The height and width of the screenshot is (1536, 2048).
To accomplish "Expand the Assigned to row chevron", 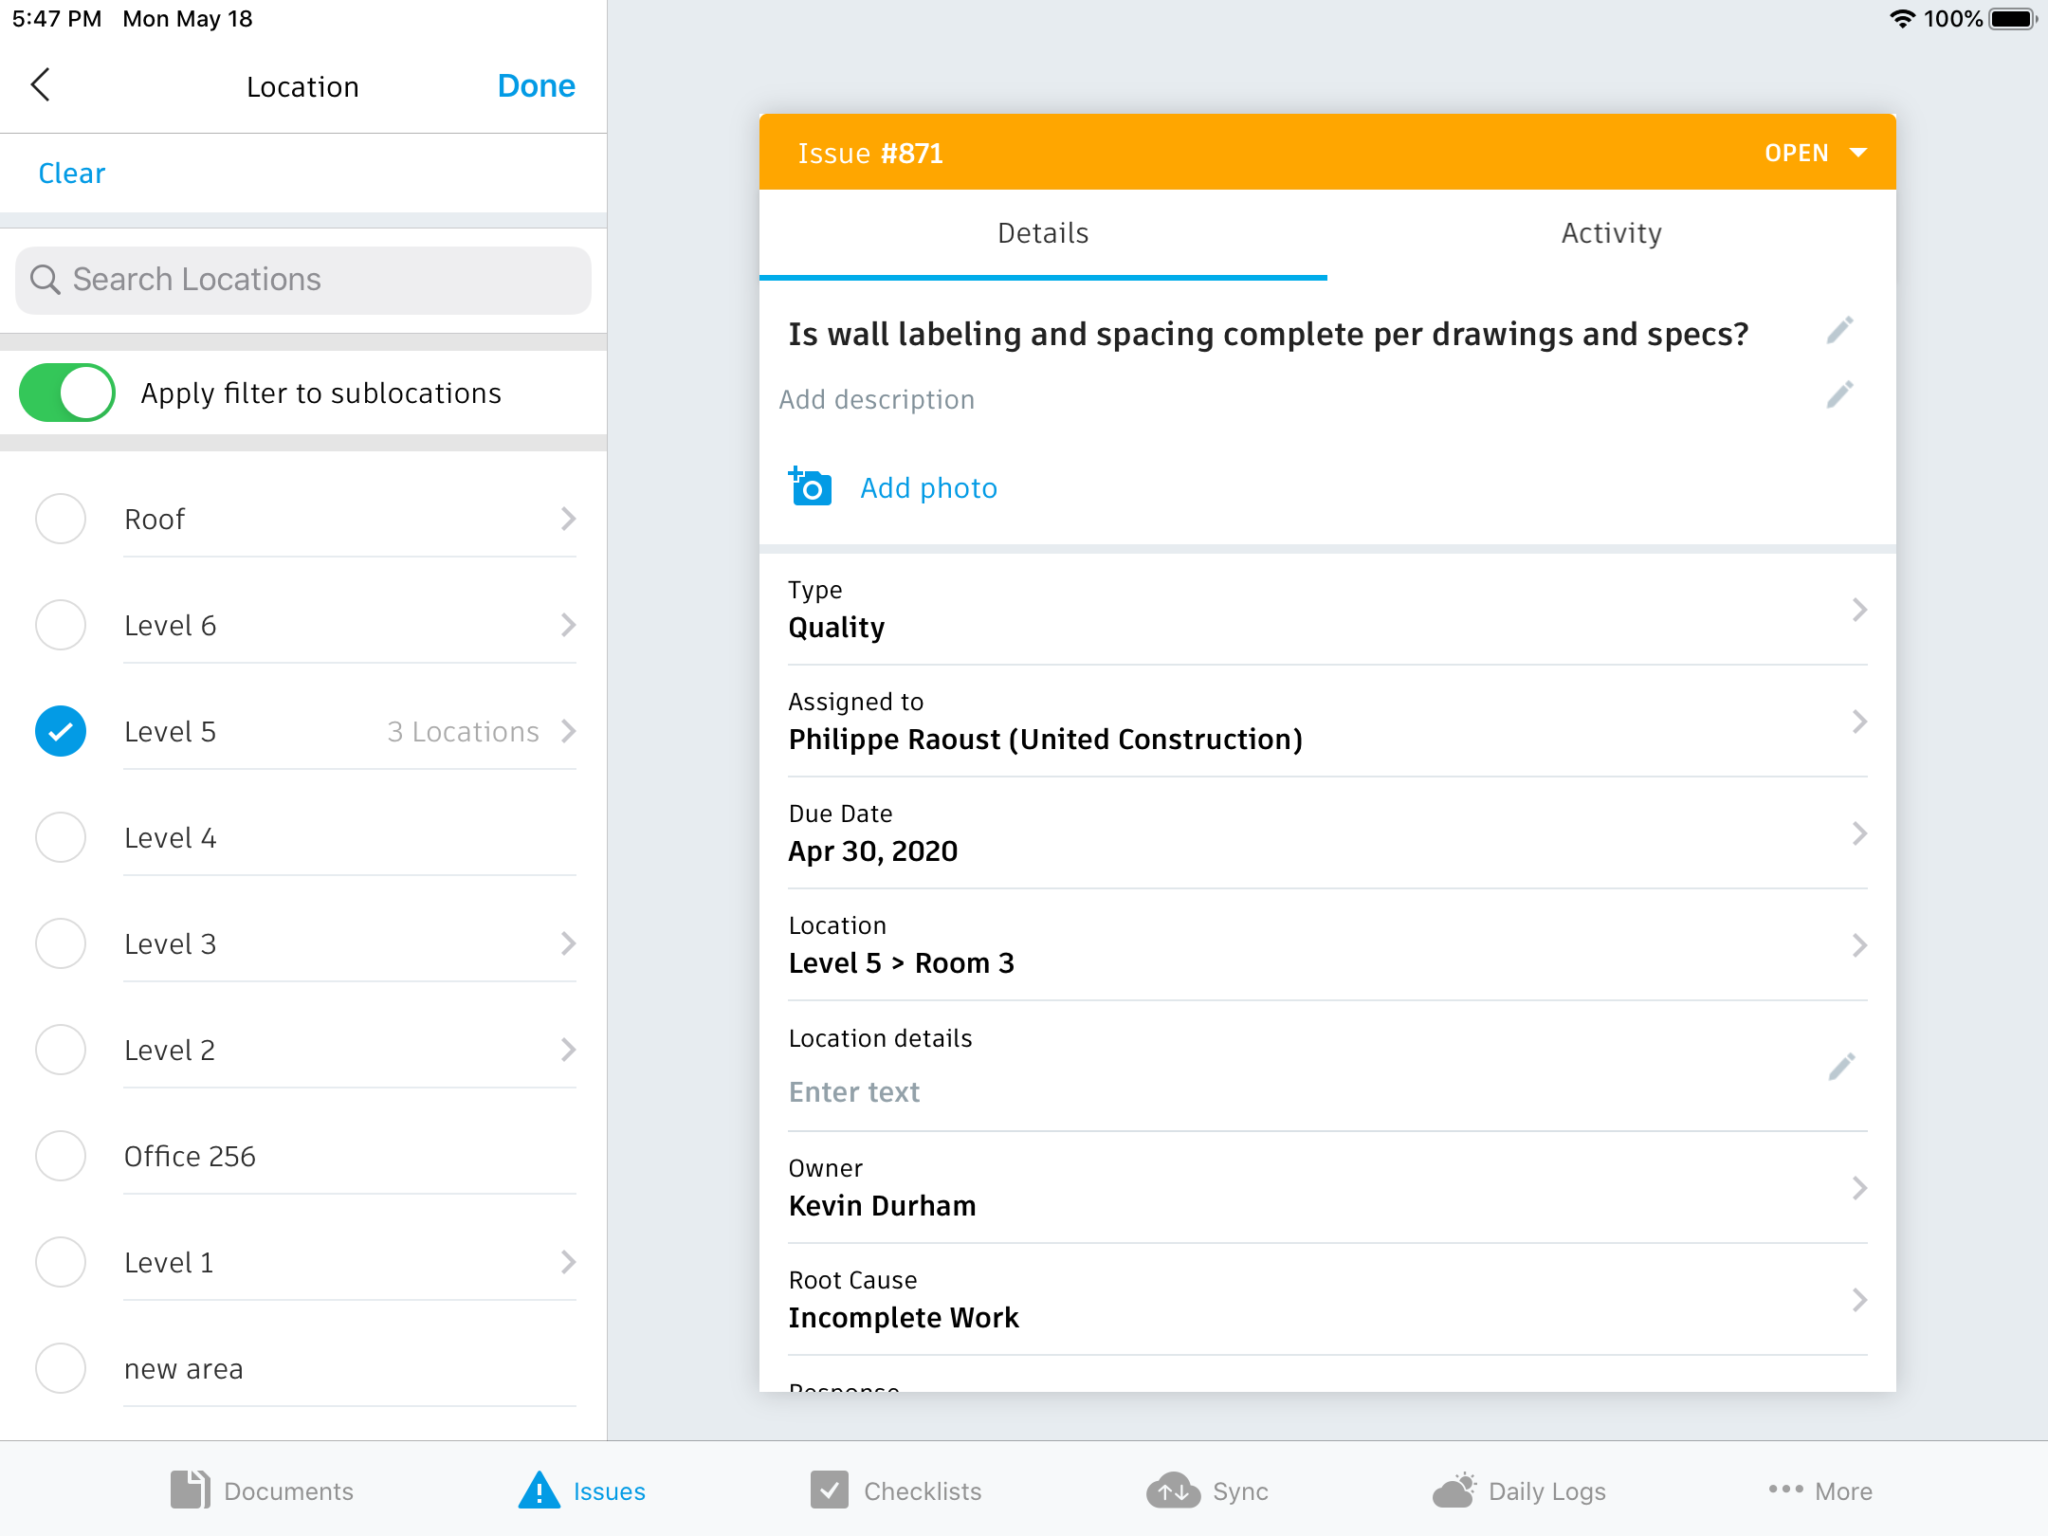I will click(x=1859, y=721).
